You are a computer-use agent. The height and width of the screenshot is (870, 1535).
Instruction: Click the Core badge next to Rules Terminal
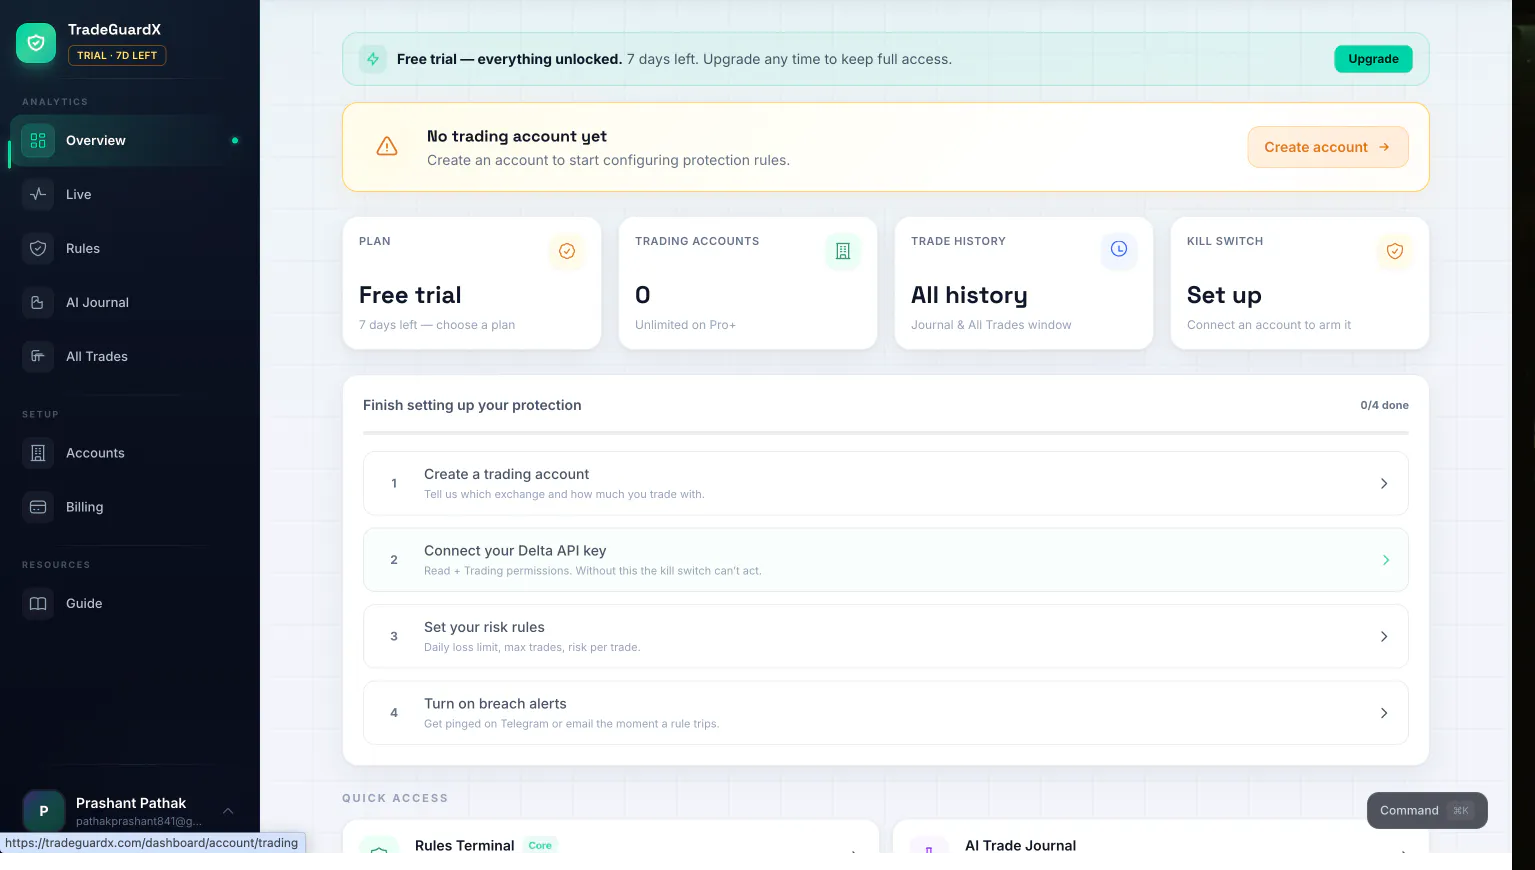540,846
